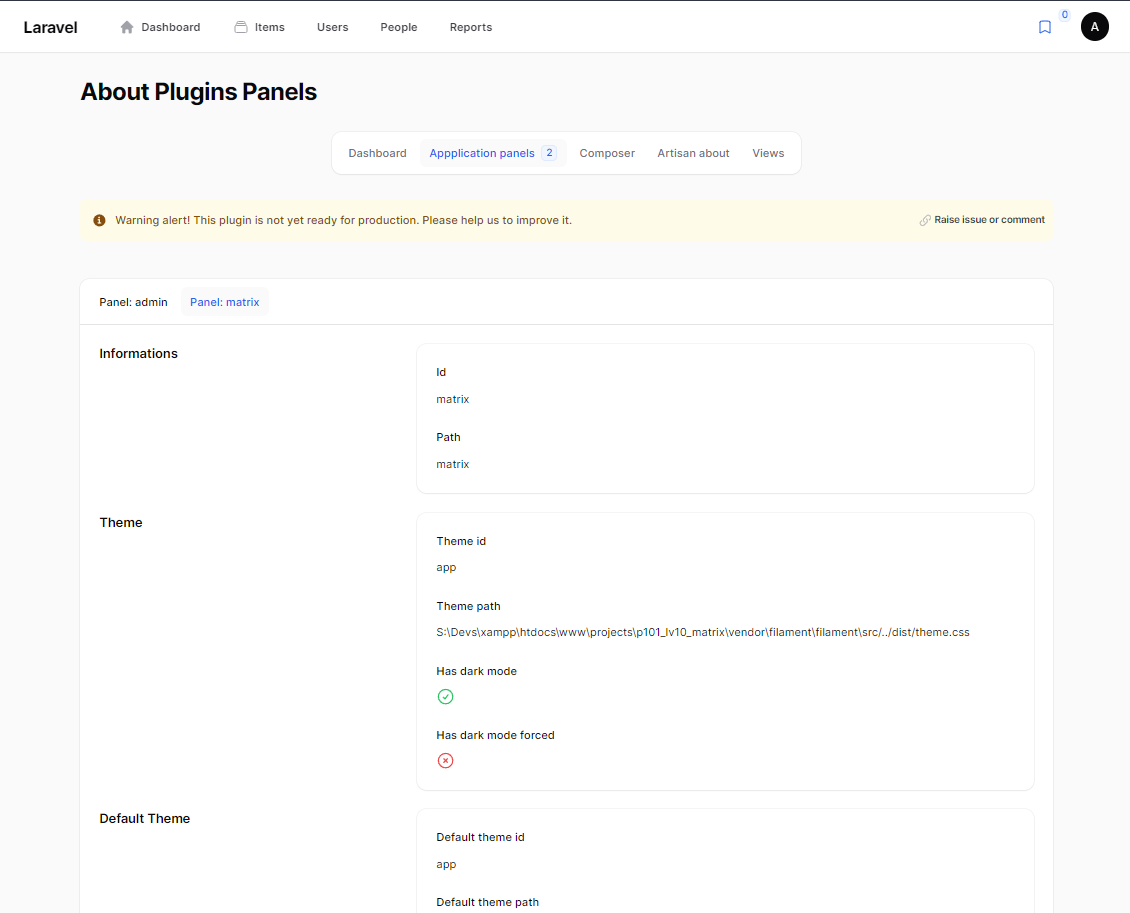Screen dimensions: 1130x913
Task: Click the Theme section heading
Action: coord(121,523)
